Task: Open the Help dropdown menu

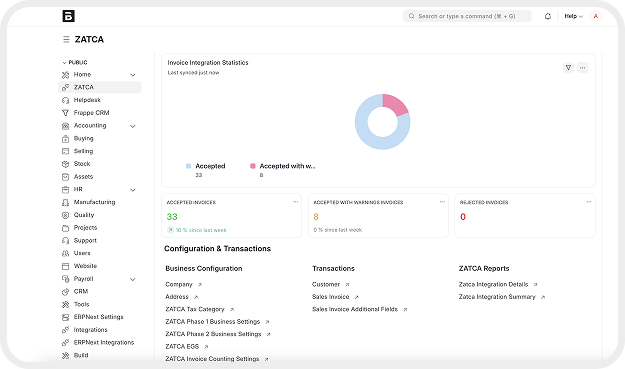Action: (x=573, y=16)
